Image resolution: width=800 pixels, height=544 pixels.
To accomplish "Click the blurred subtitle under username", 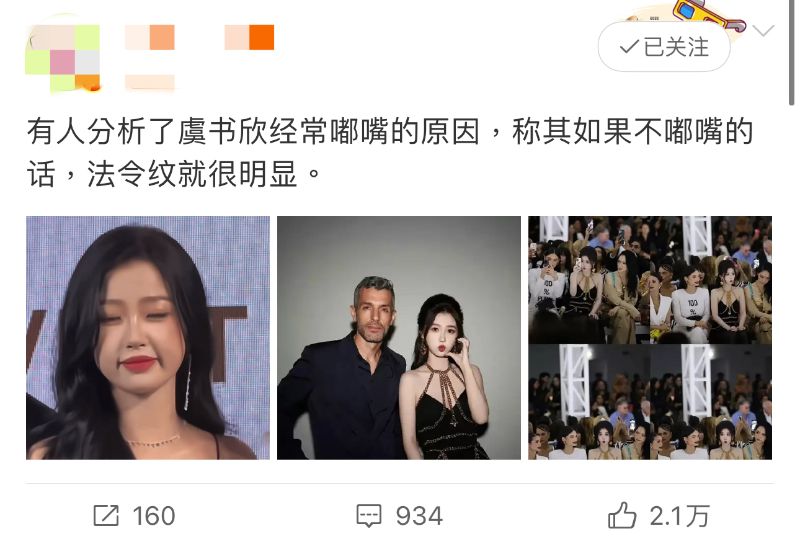I will tap(150, 82).
